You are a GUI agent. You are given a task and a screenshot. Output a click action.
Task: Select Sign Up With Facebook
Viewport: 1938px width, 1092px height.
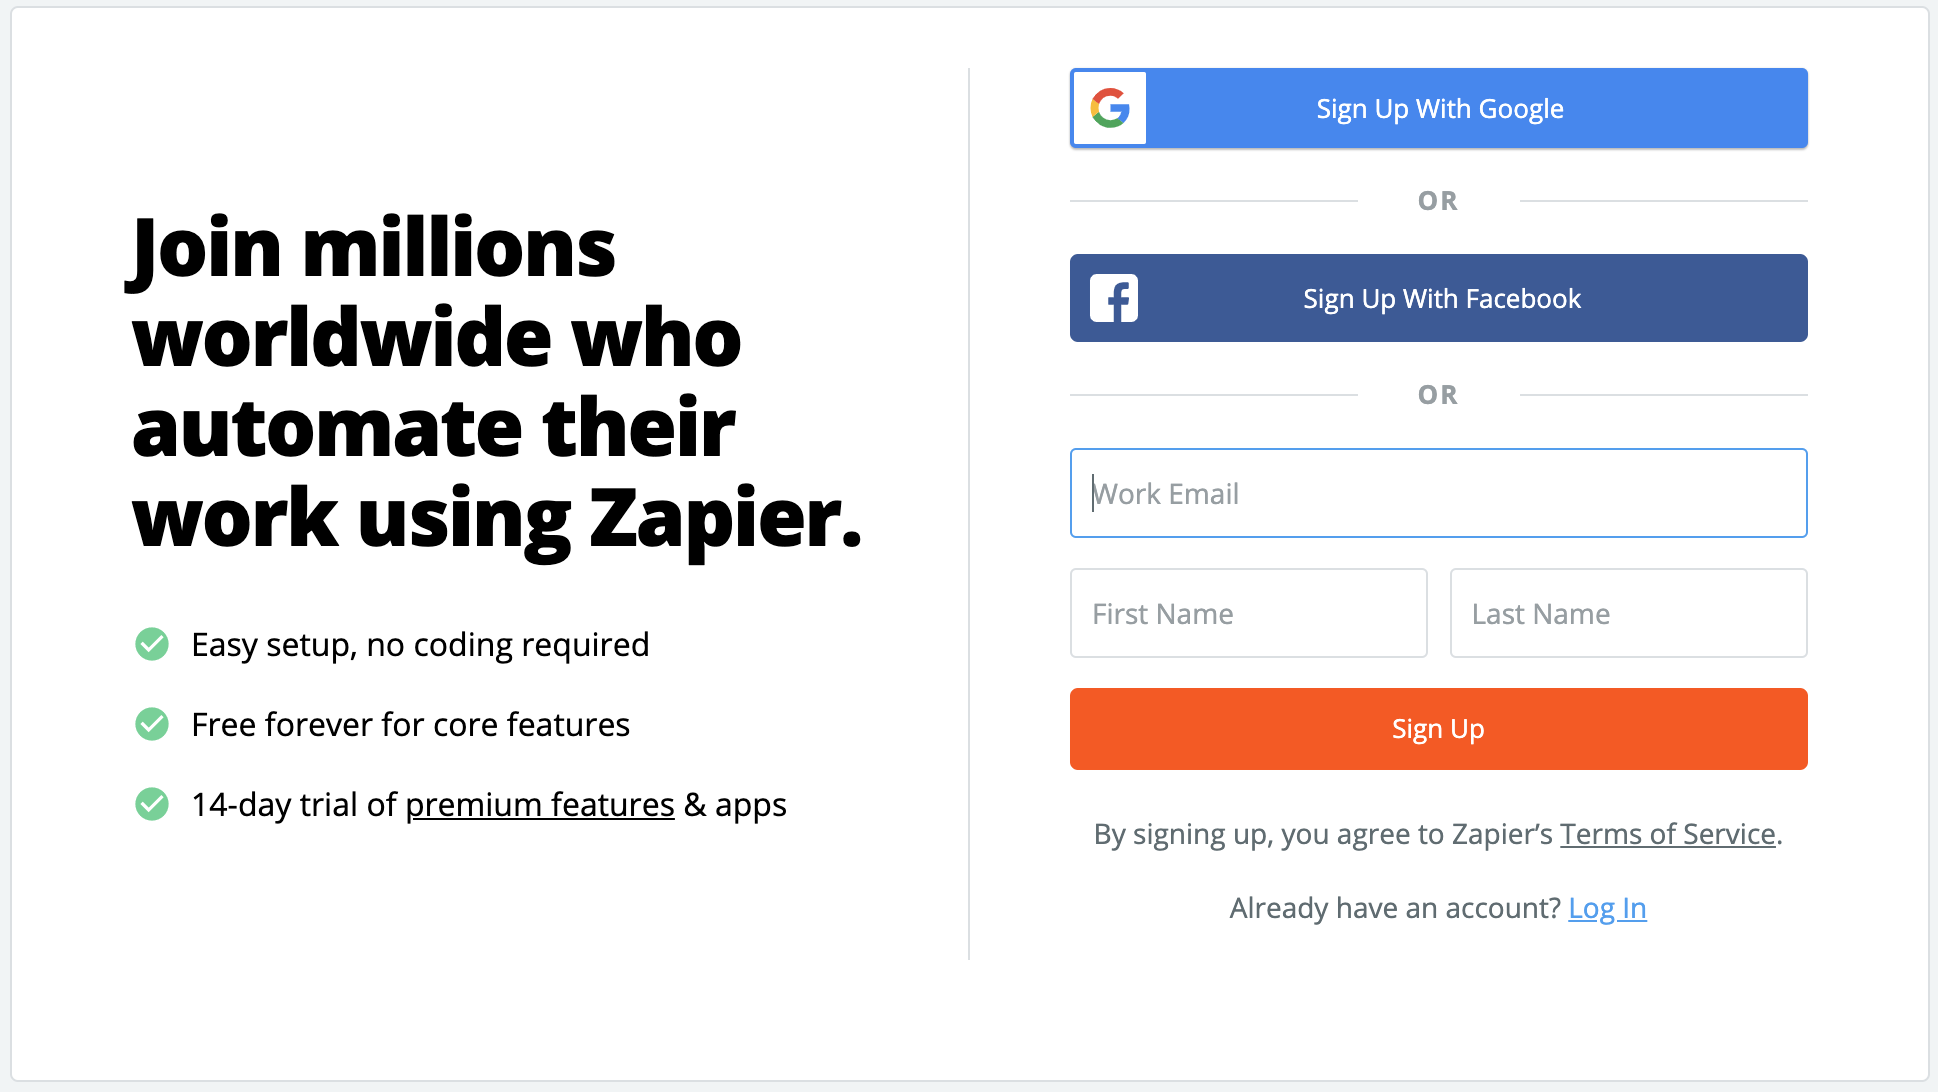(1438, 298)
